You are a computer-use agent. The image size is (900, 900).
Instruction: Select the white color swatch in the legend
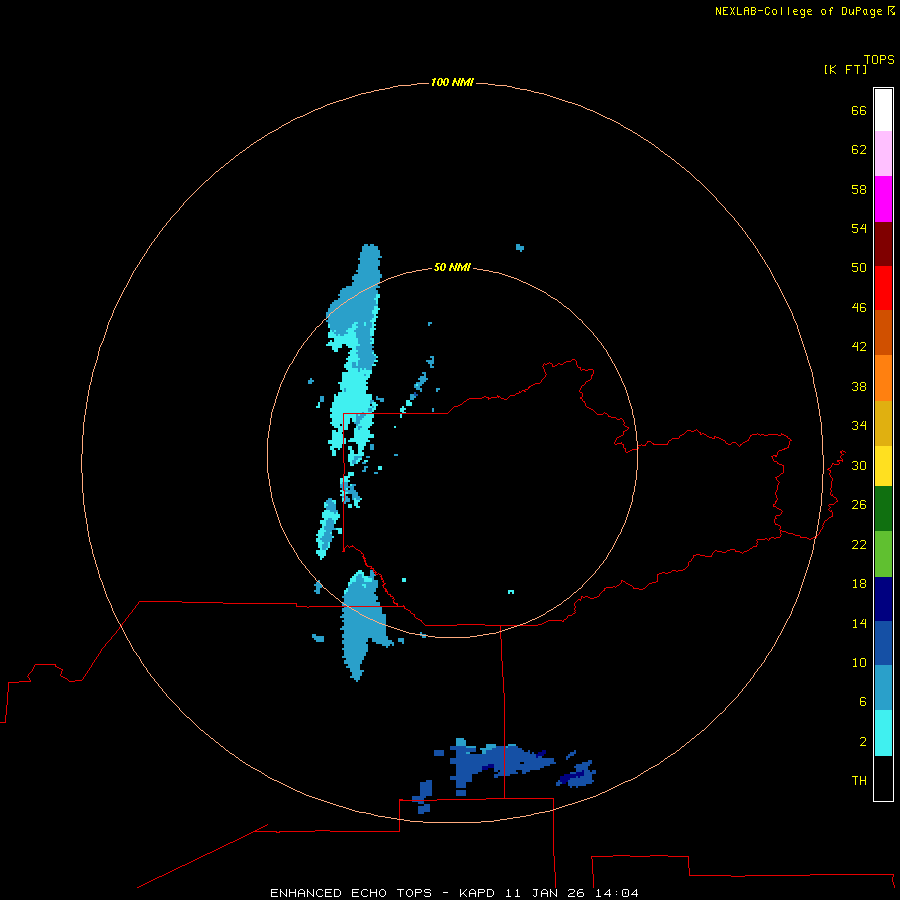point(883,110)
